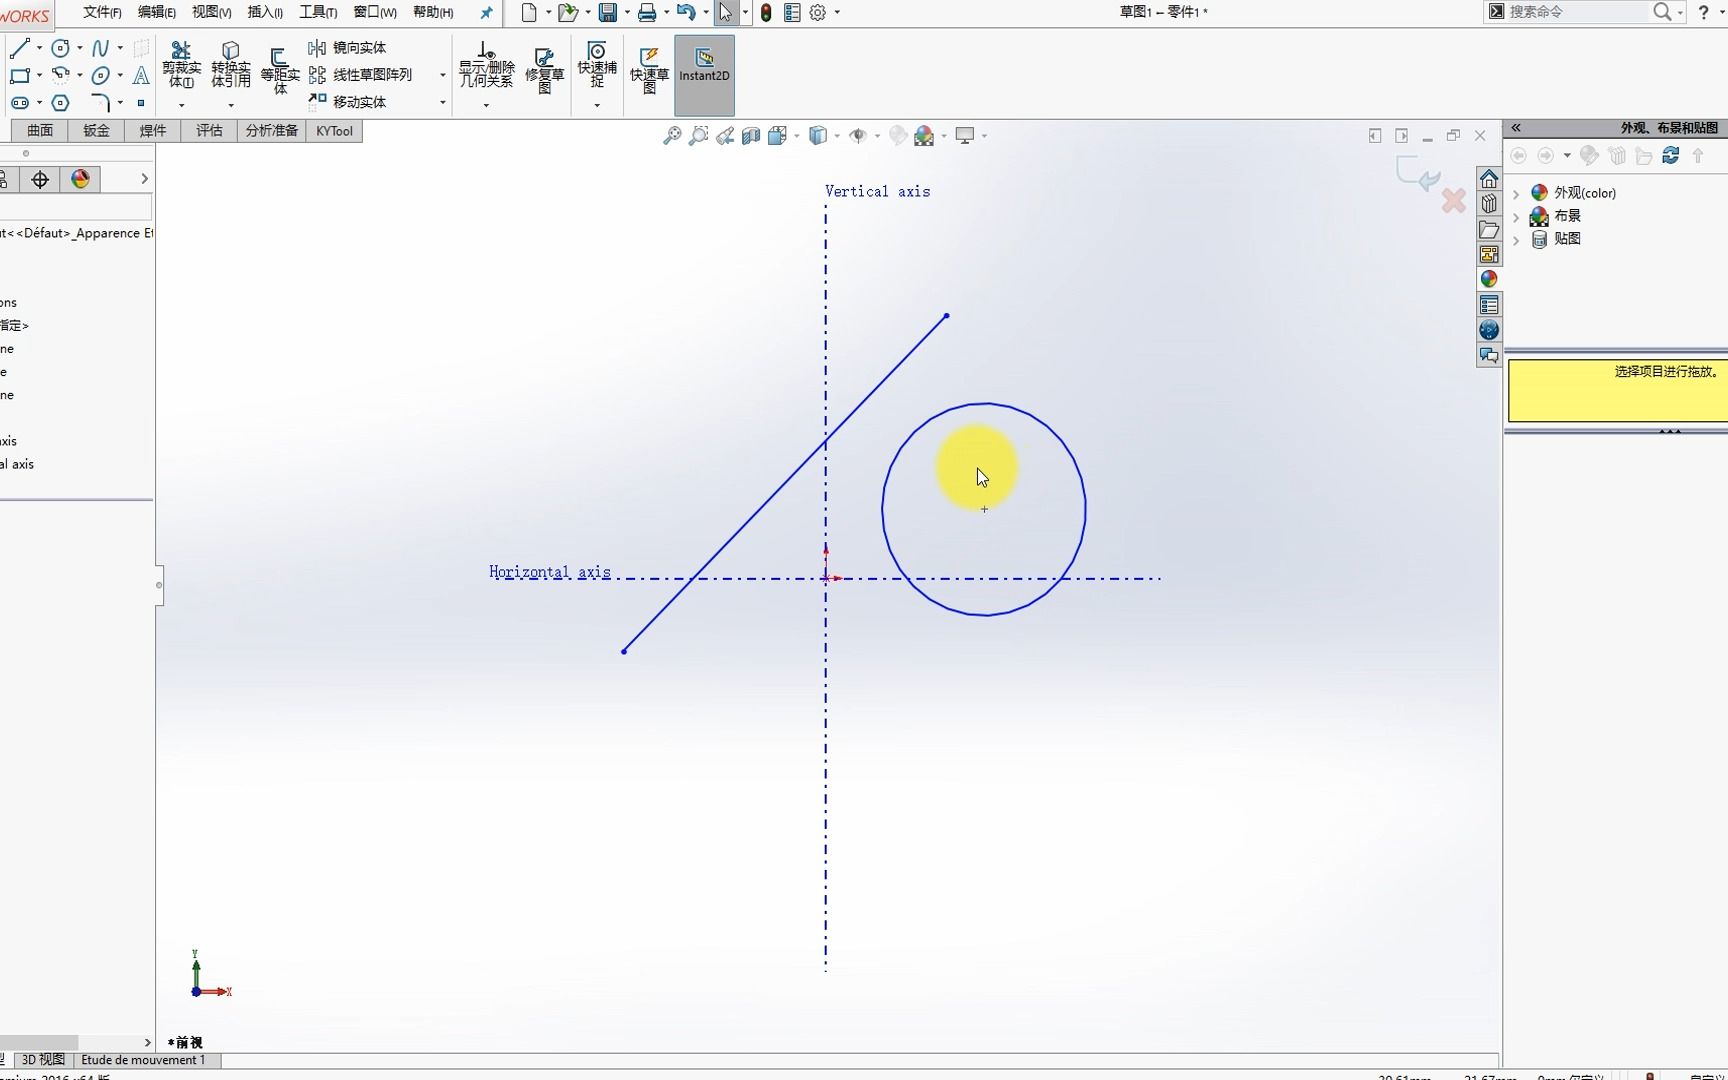The image size is (1728, 1080).
Task: Select the Corner Rectangle tool
Action: [x=19, y=75]
